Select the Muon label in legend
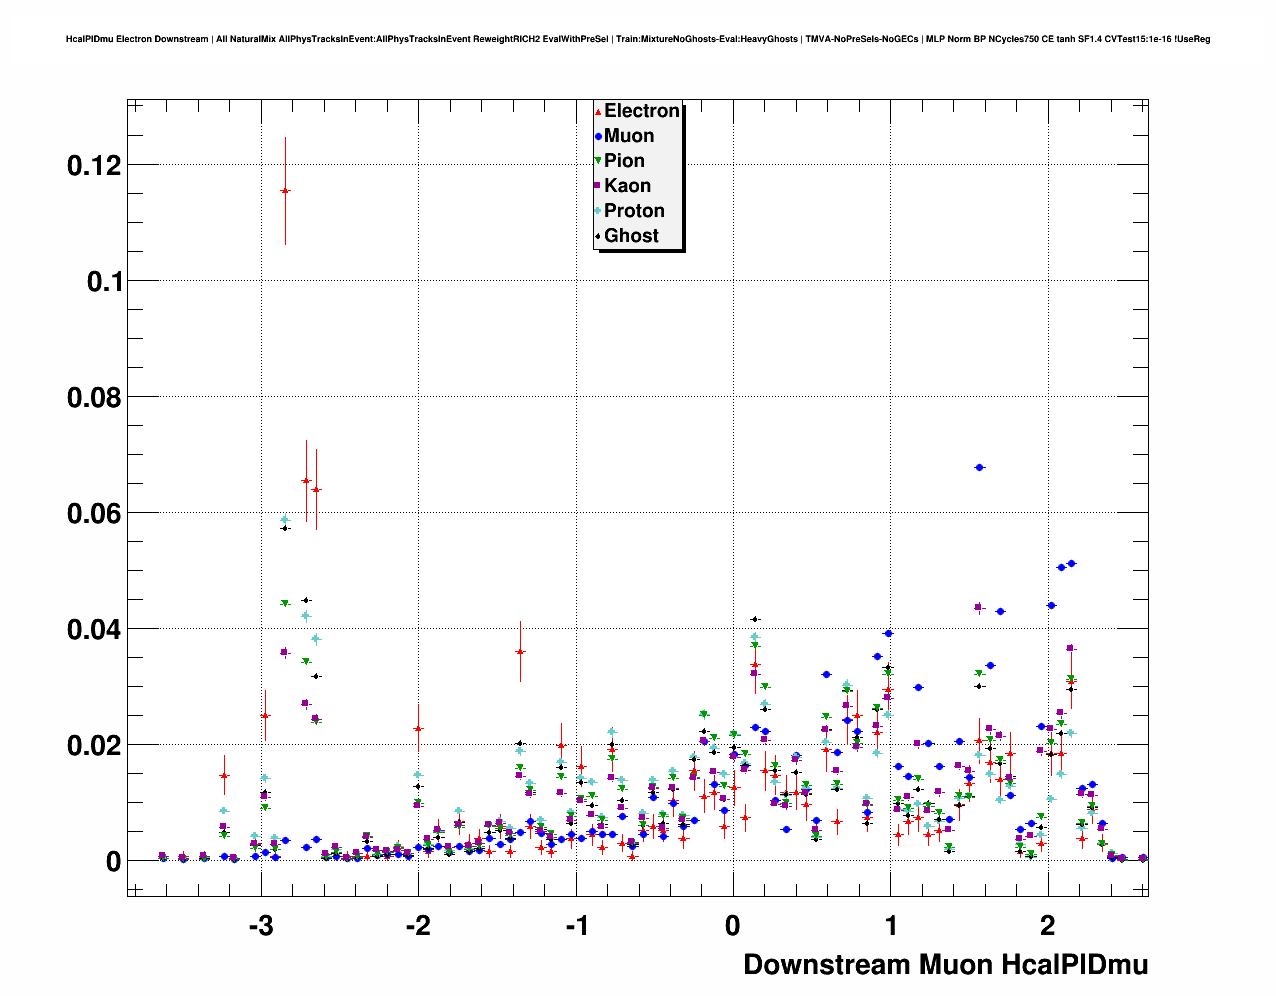The image size is (1276, 996). tap(629, 136)
